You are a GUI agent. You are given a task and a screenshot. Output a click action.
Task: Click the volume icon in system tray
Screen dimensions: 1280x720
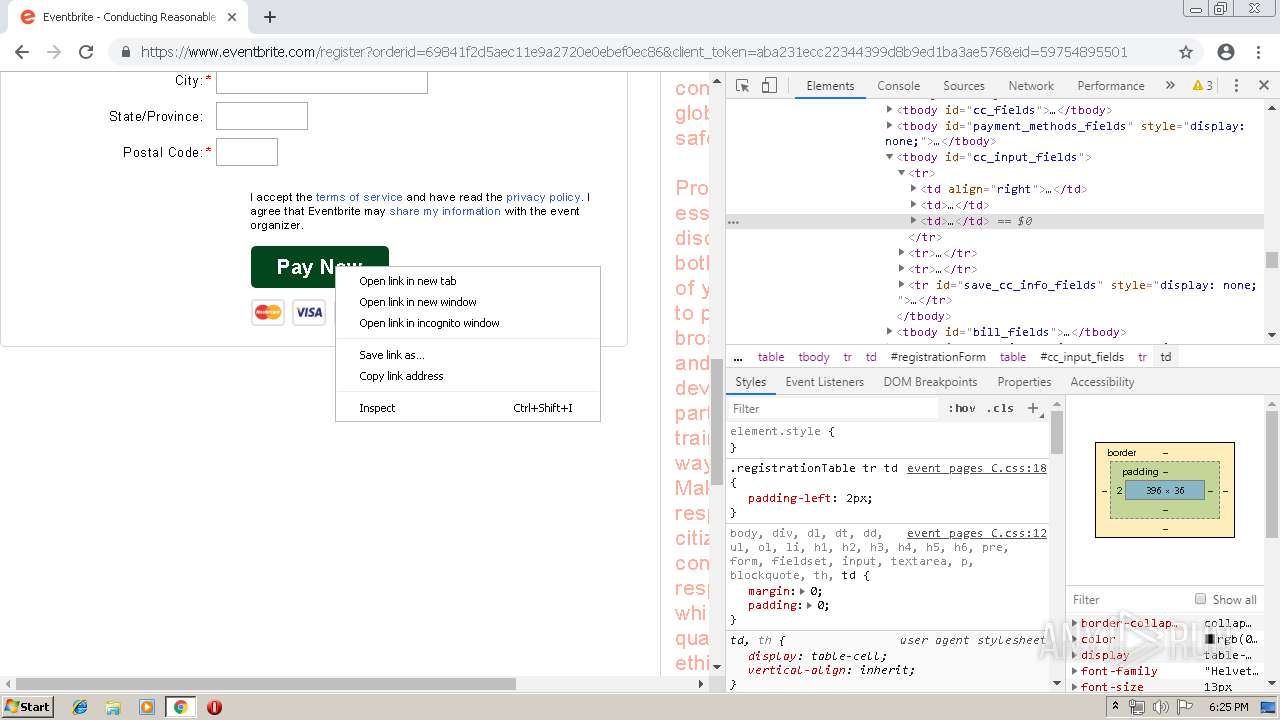pyautogui.click(x=1161, y=707)
